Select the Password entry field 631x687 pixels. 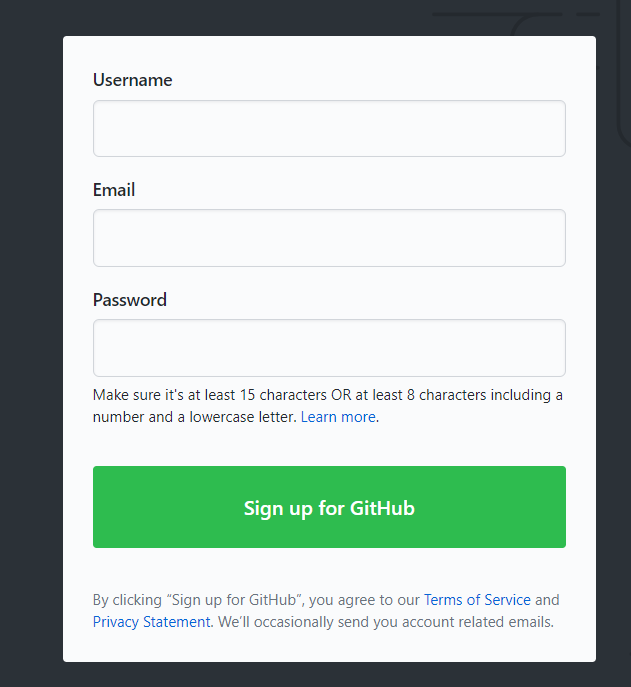point(329,348)
